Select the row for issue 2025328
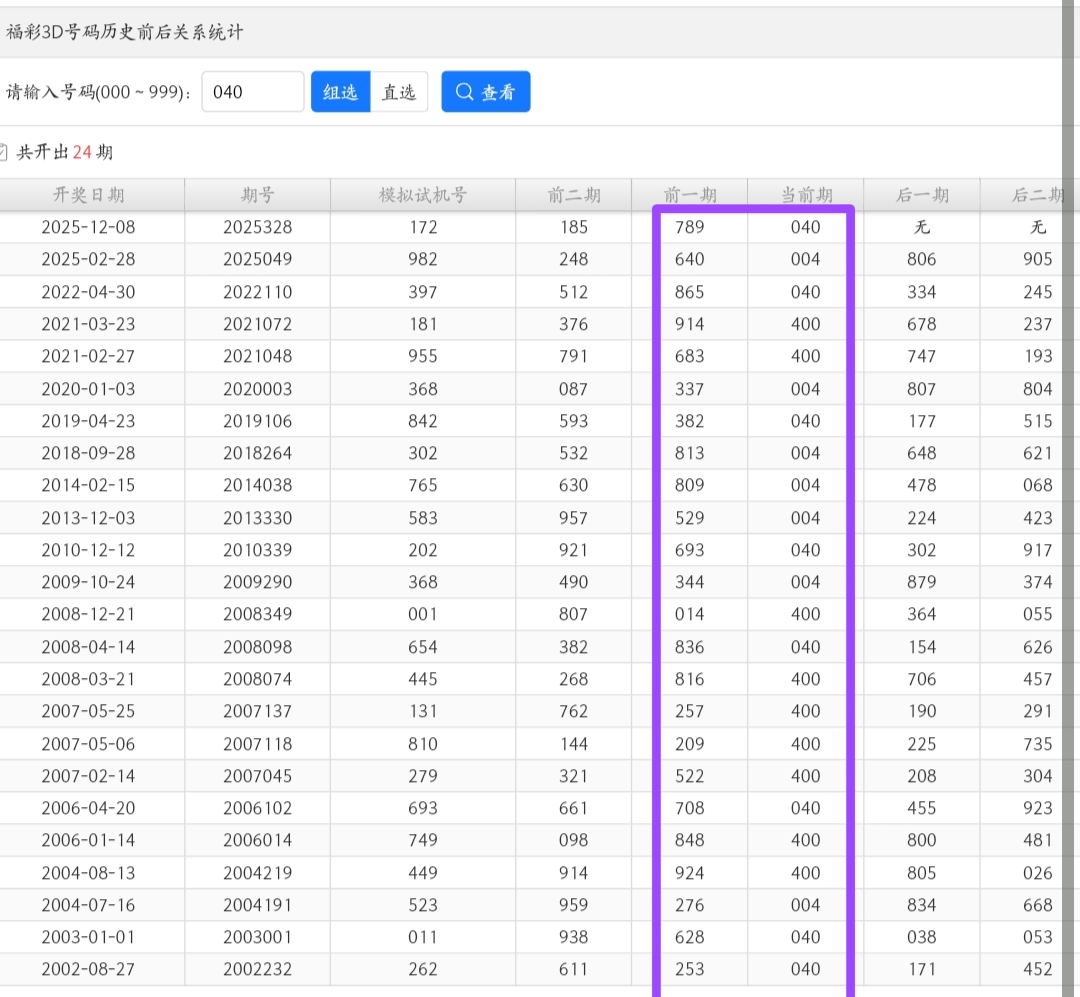Image resolution: width=1080 pixels, height=997 pixels. pyautogui.click(x=257, y=227)
